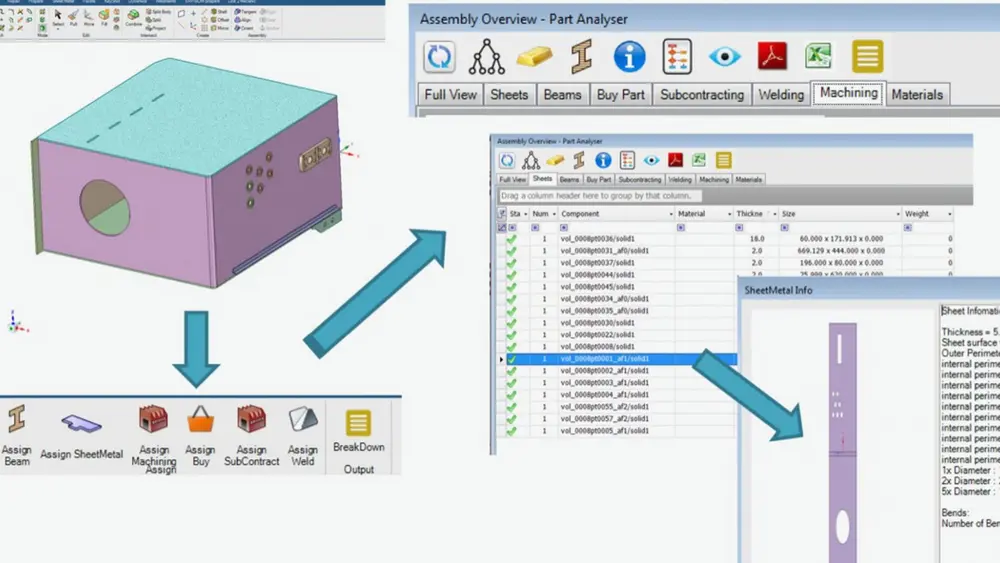Click the Assign Beam icon

pyautogui.click(x=16, y=421)
